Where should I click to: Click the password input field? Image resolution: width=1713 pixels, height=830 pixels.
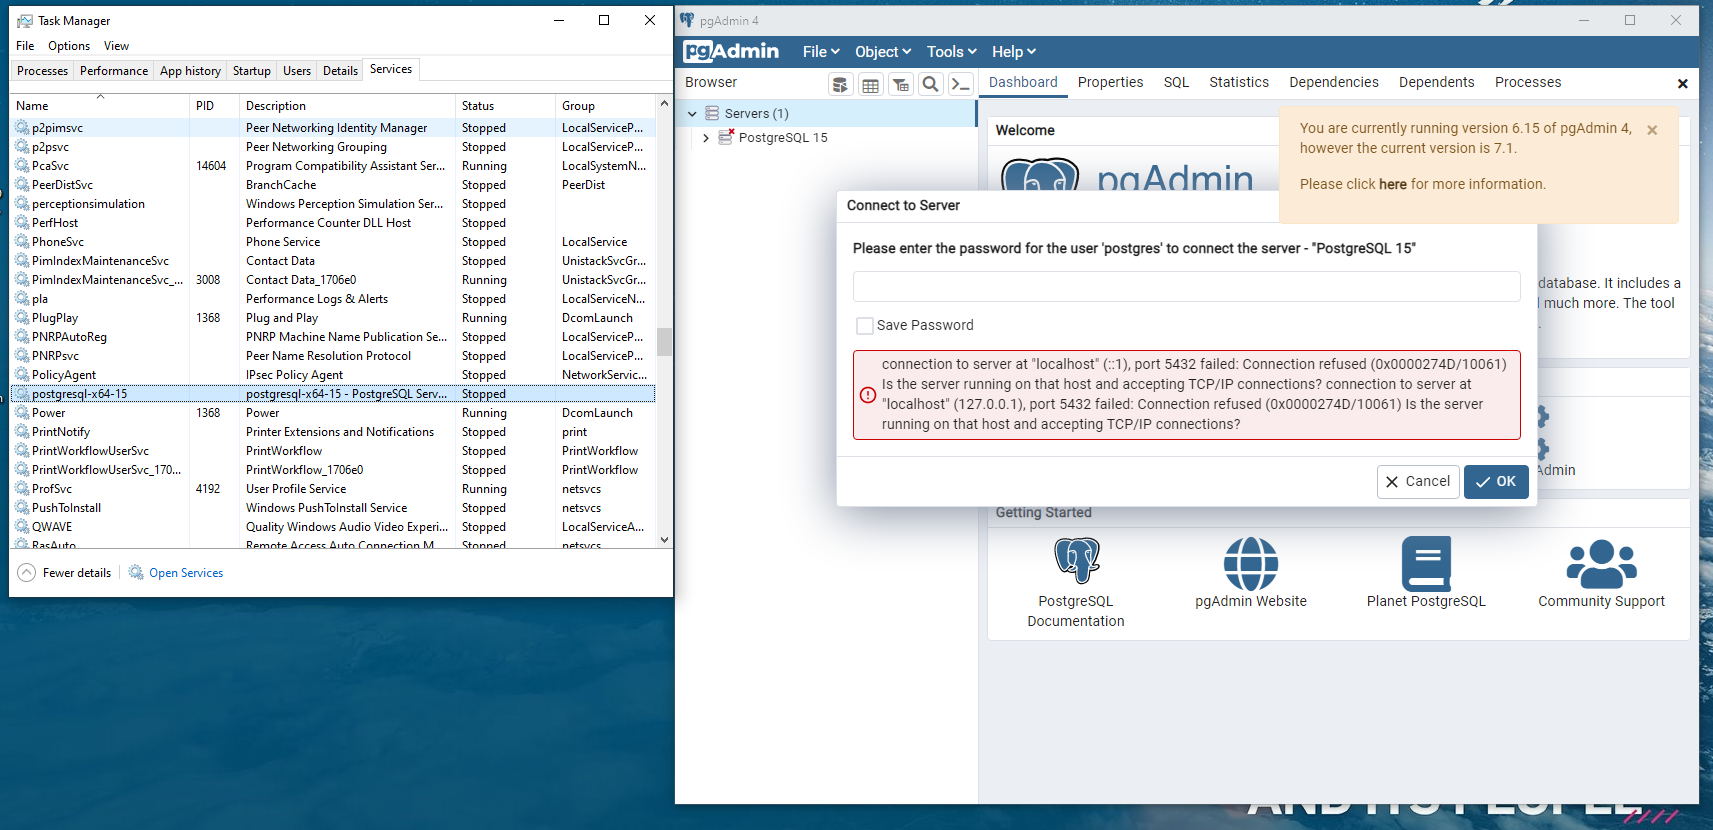coord(1185,287)
